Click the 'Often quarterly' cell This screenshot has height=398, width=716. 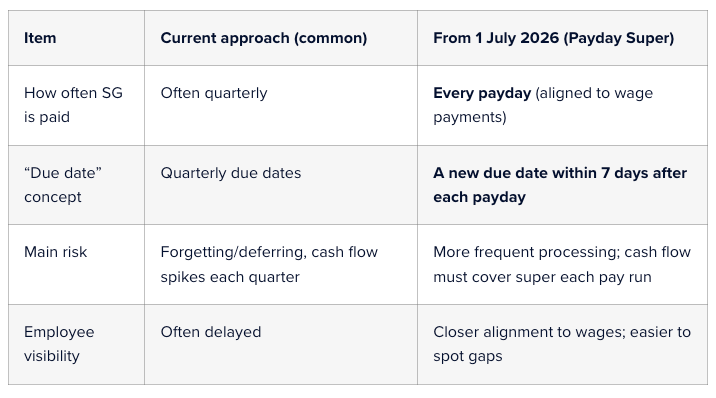tap(281, 105)
